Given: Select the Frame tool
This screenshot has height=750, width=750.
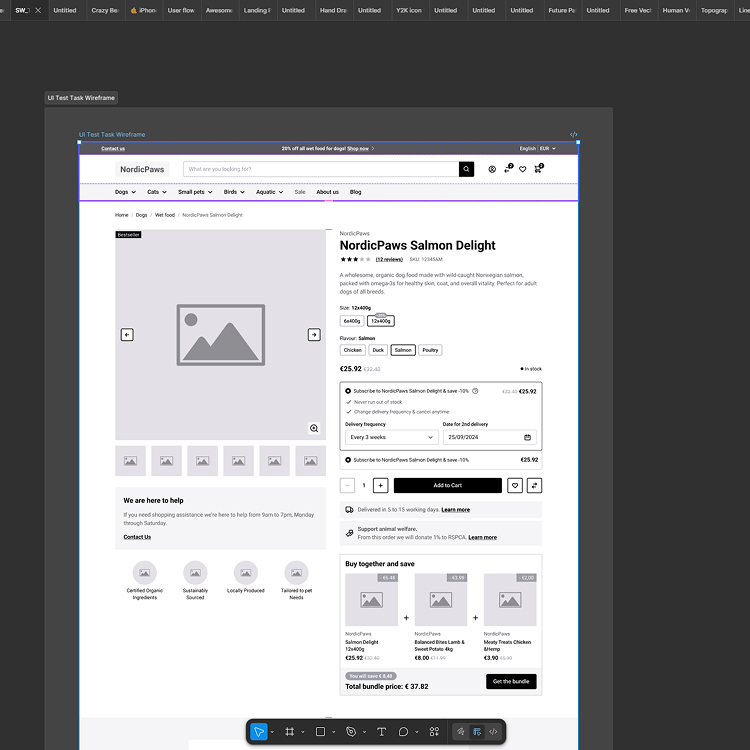Looking at the screenshot, I should pos(289,732).
